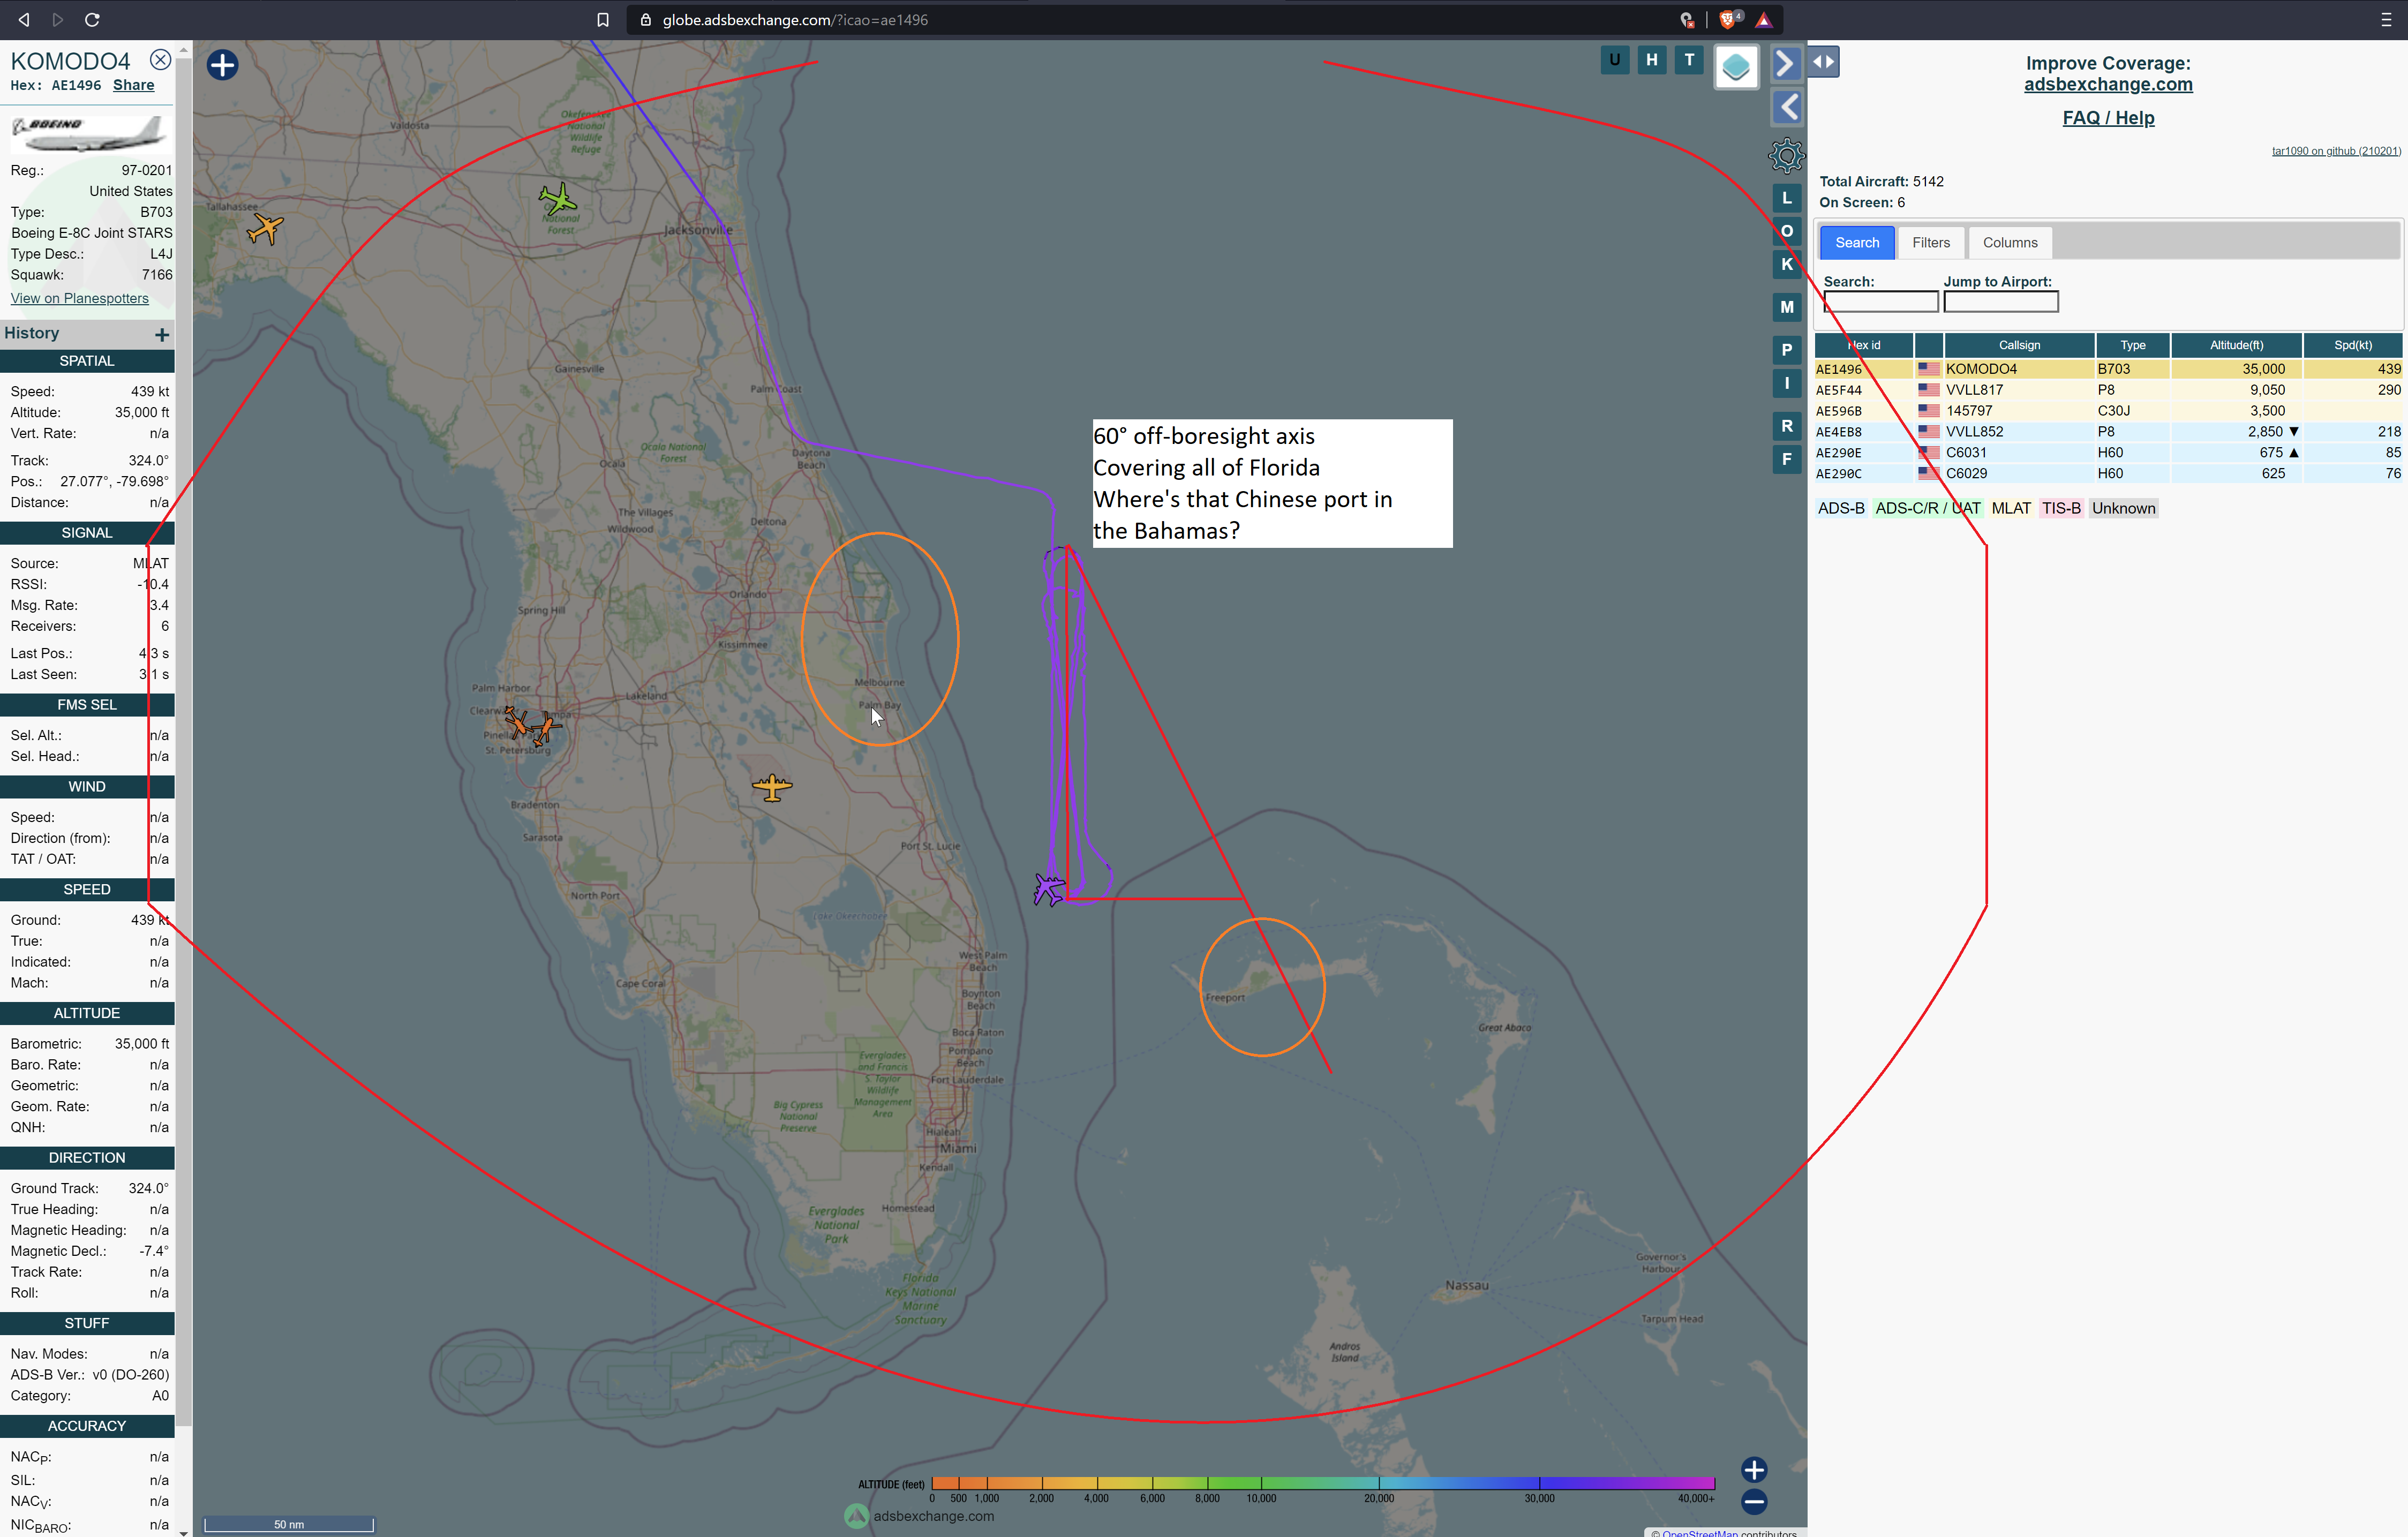Screen dimensions: 2408x1537
Task: Select the yellow aircraft in central Florida
Action: (771, 787)
